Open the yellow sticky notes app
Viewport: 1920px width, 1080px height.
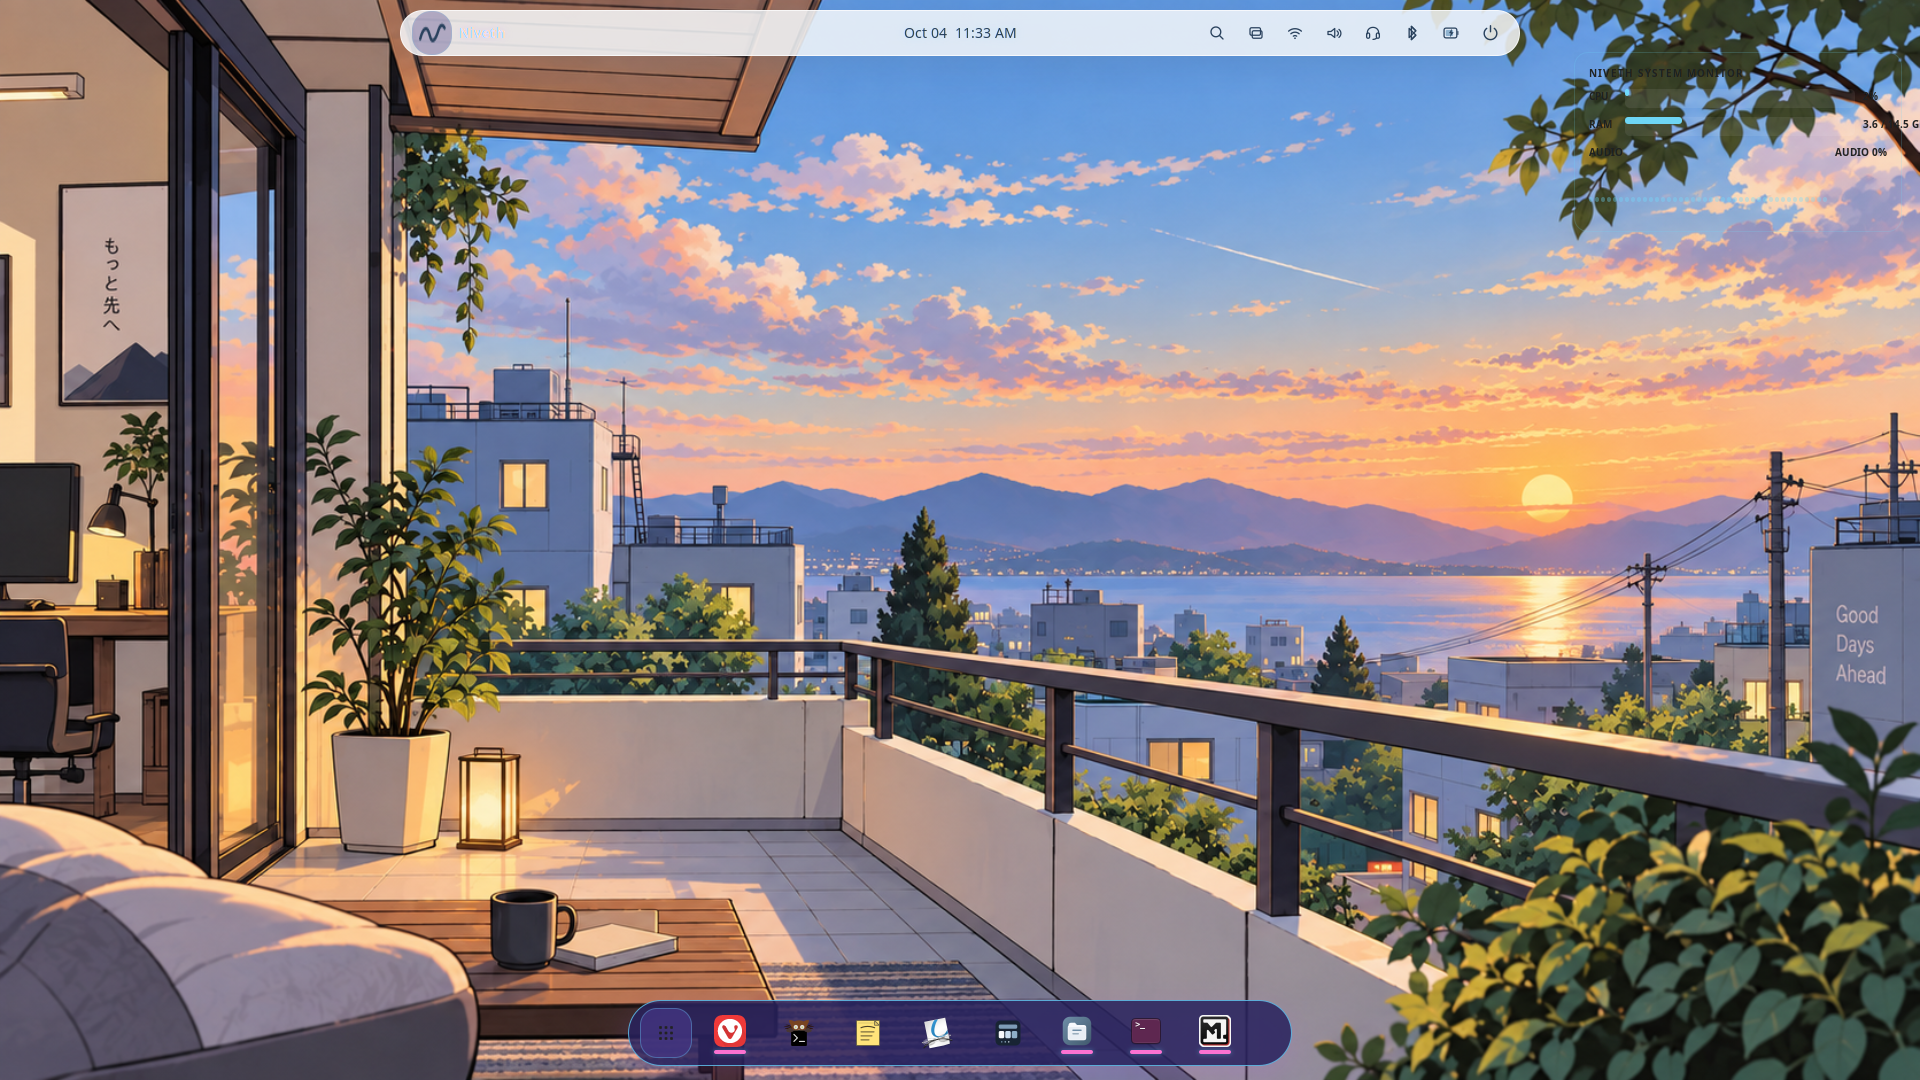(868, 1032)
